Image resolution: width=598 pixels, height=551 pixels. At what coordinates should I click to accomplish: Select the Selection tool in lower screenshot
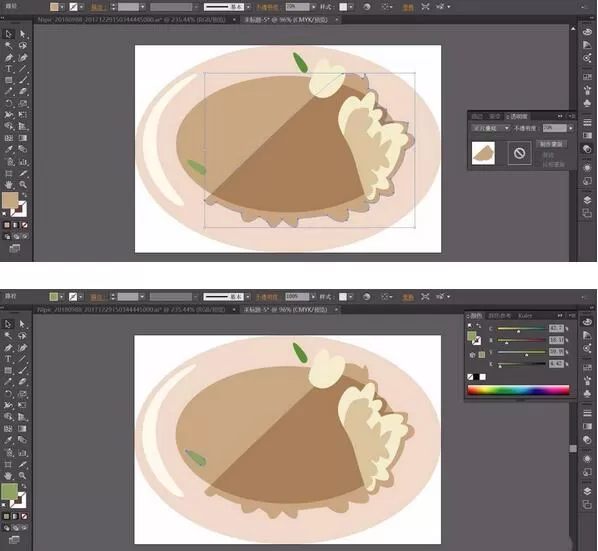point(8,324)
